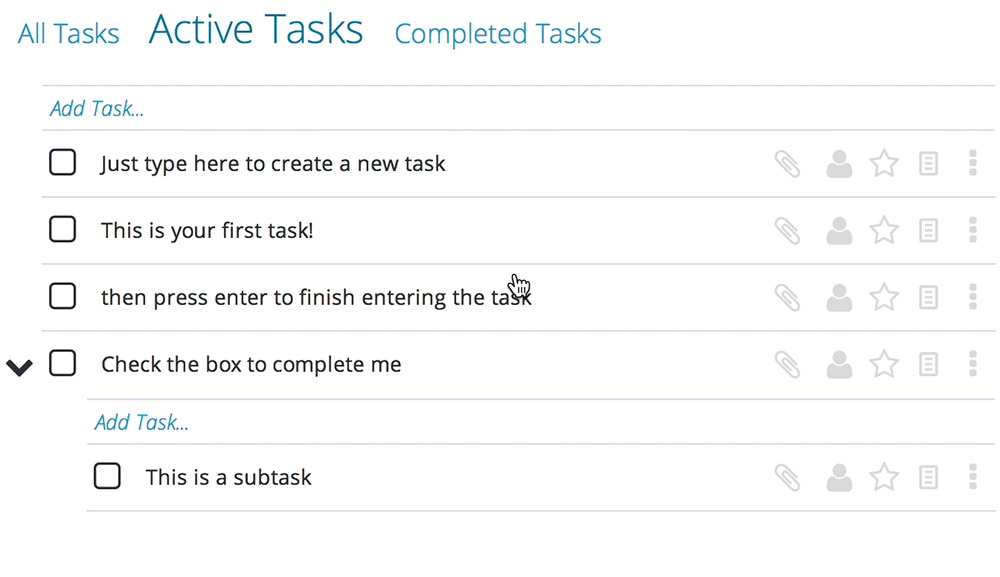The width and height of the screenshot is (1000, 577).
Task: Open three-dot menu for 'Check the box' task
Action: [973, 364]
